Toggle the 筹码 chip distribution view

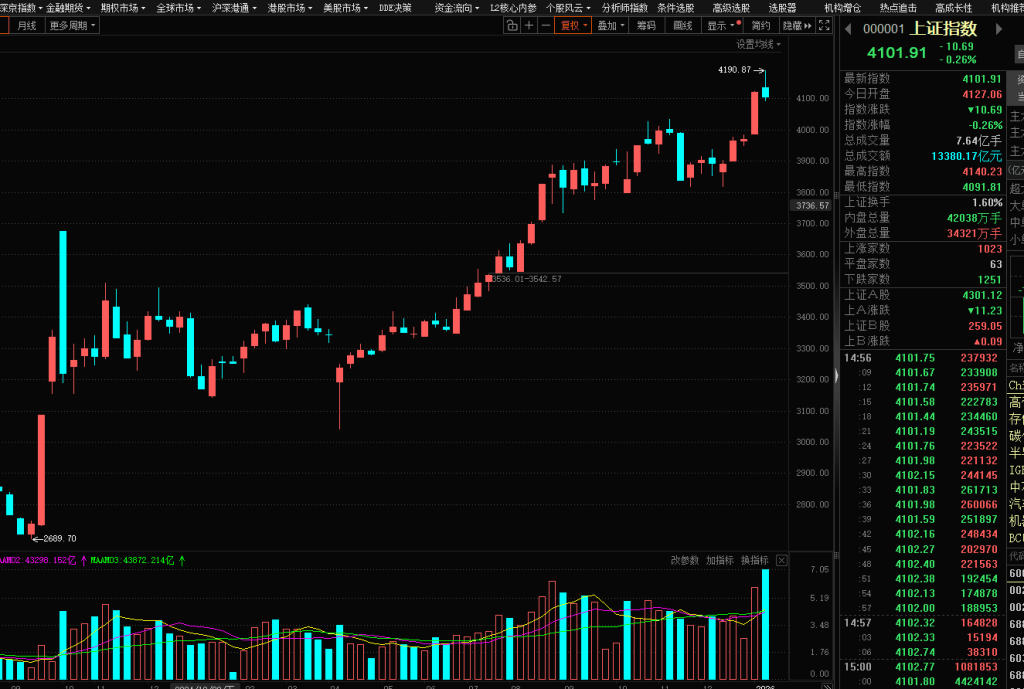[647, 26]
